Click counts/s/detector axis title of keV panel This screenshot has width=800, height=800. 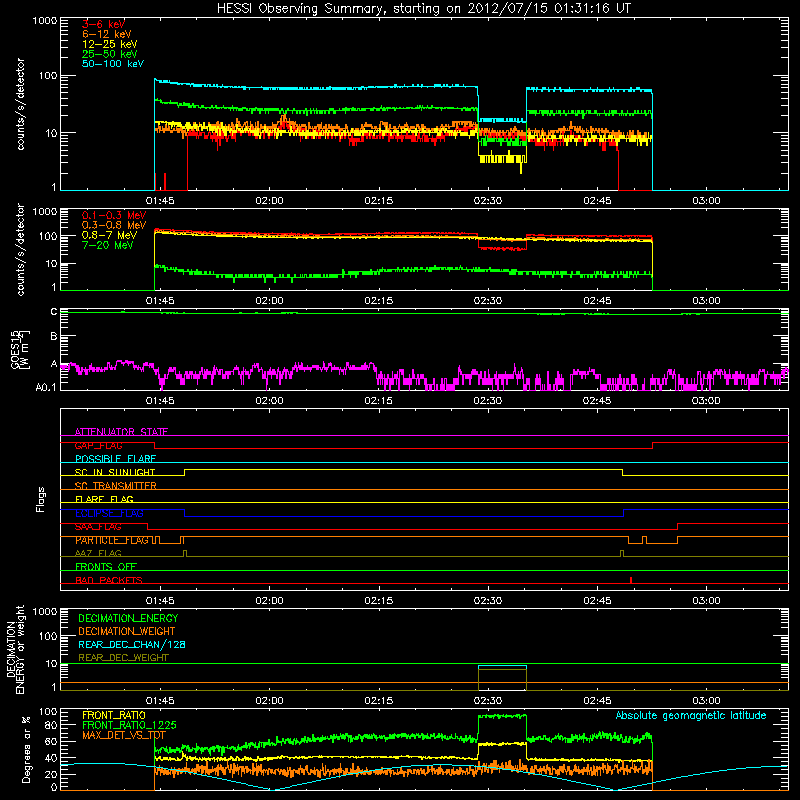click(x=20, y=104)
